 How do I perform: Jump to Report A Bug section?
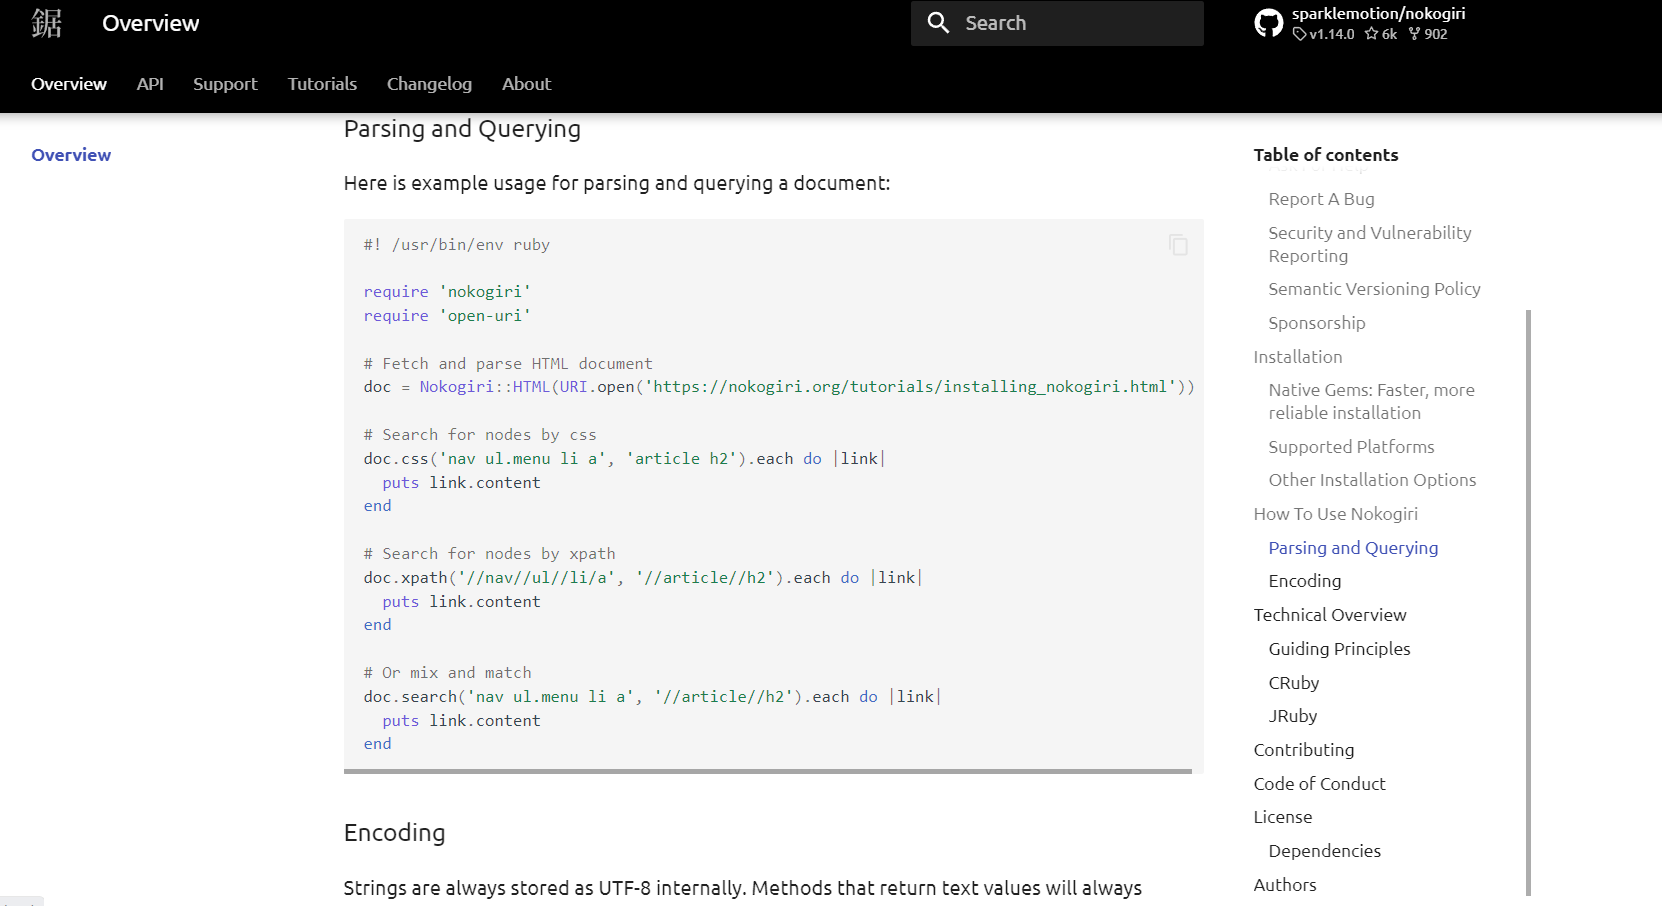point(1321,199)
